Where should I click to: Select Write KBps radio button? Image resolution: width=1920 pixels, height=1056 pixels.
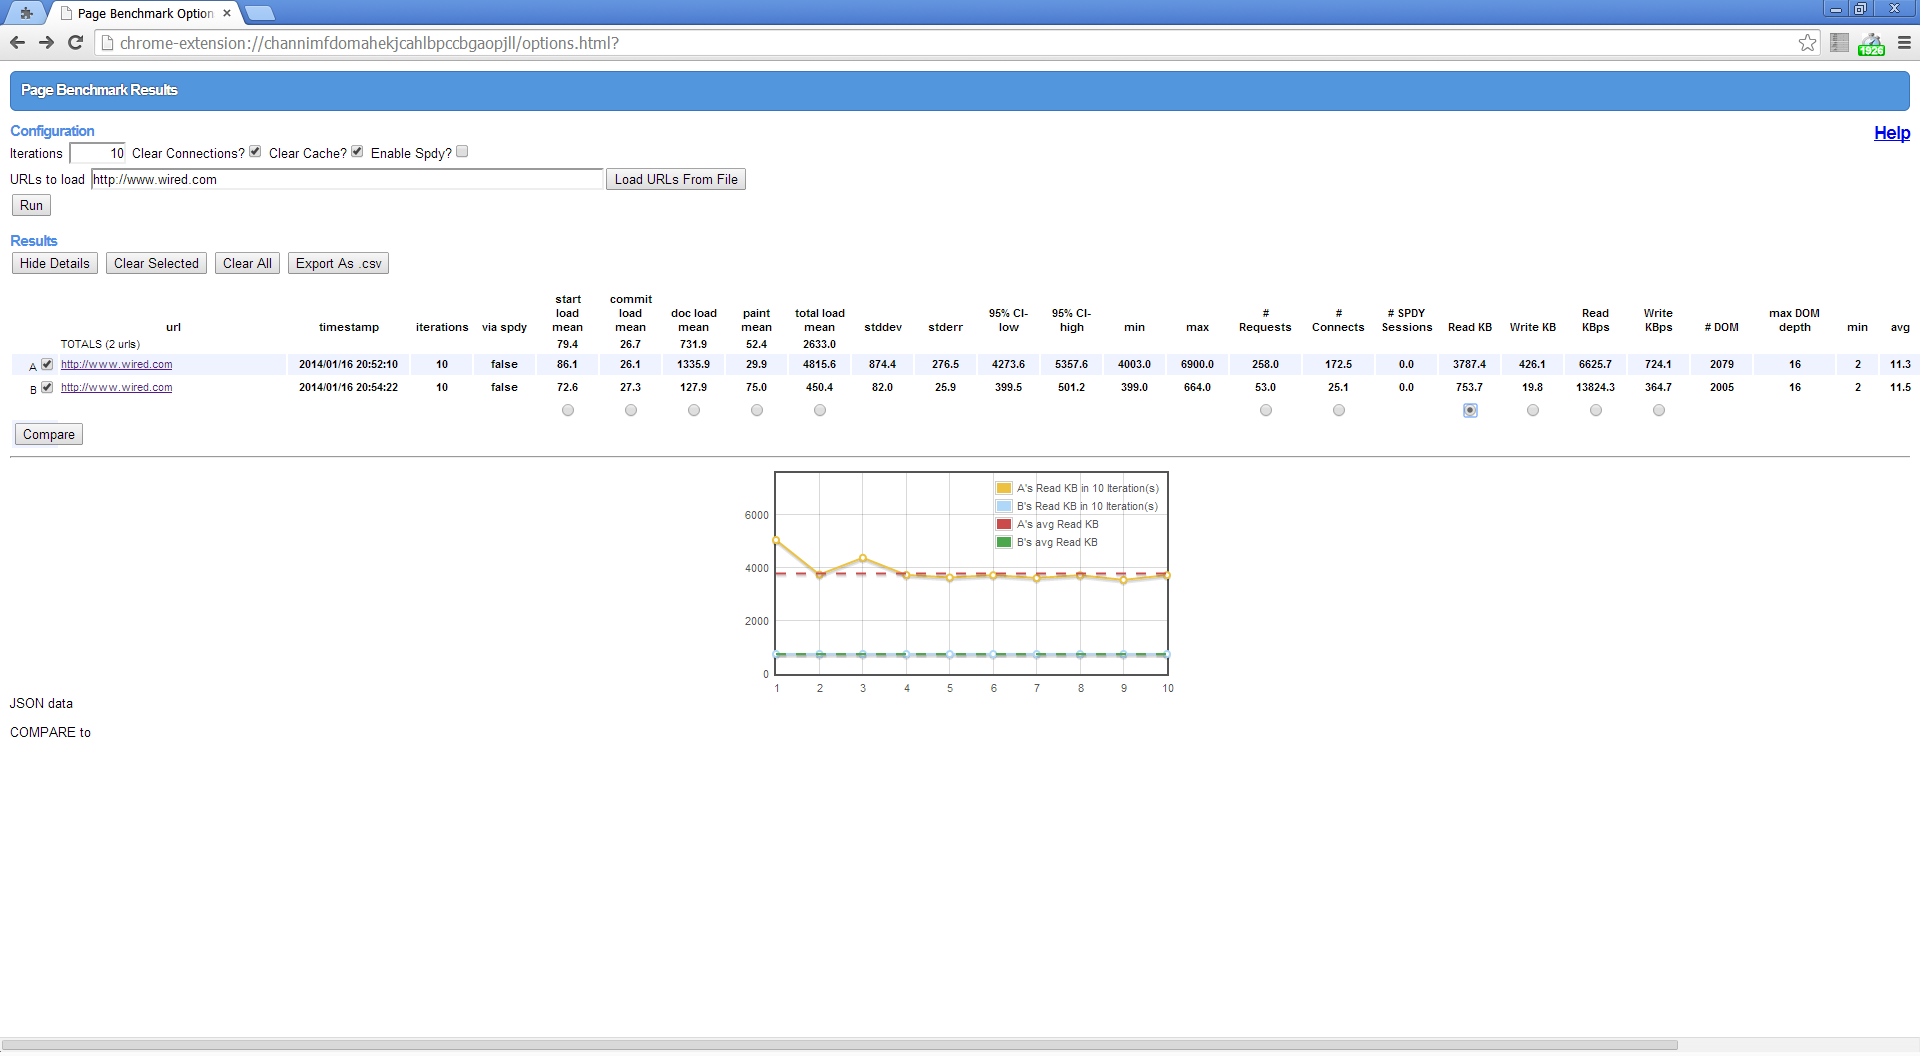pos(1659,410)
